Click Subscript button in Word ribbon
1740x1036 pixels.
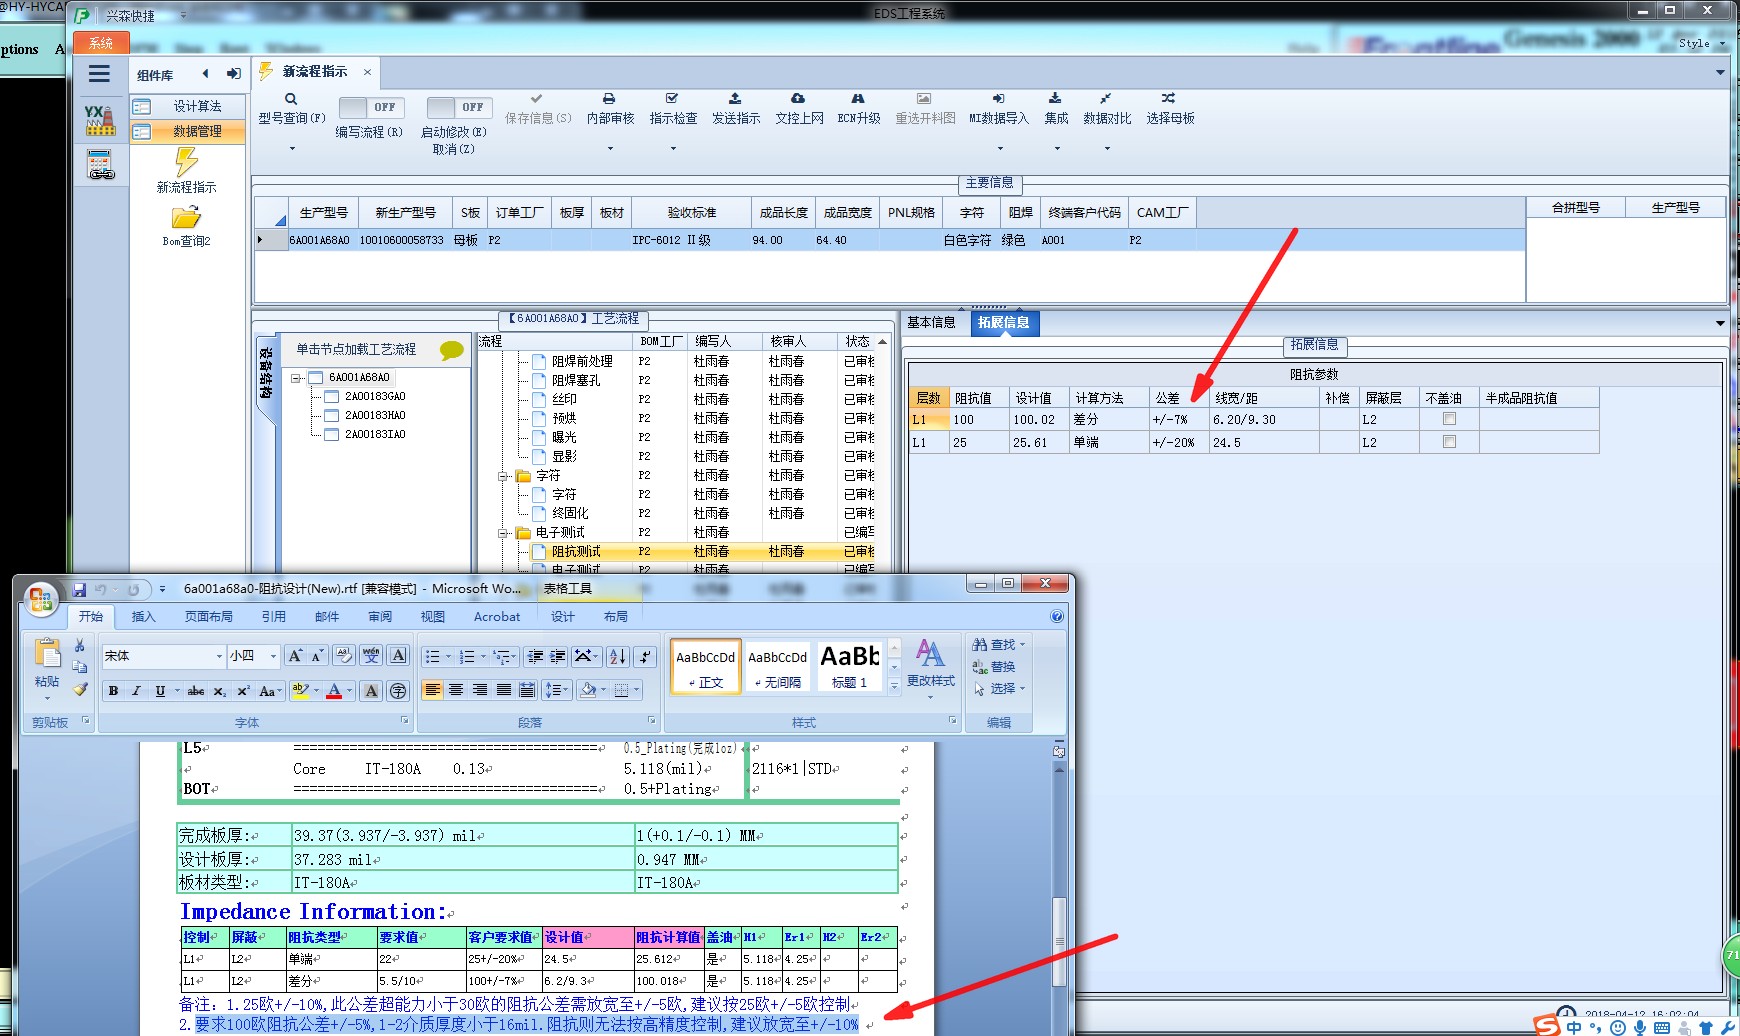click(219, 691)
